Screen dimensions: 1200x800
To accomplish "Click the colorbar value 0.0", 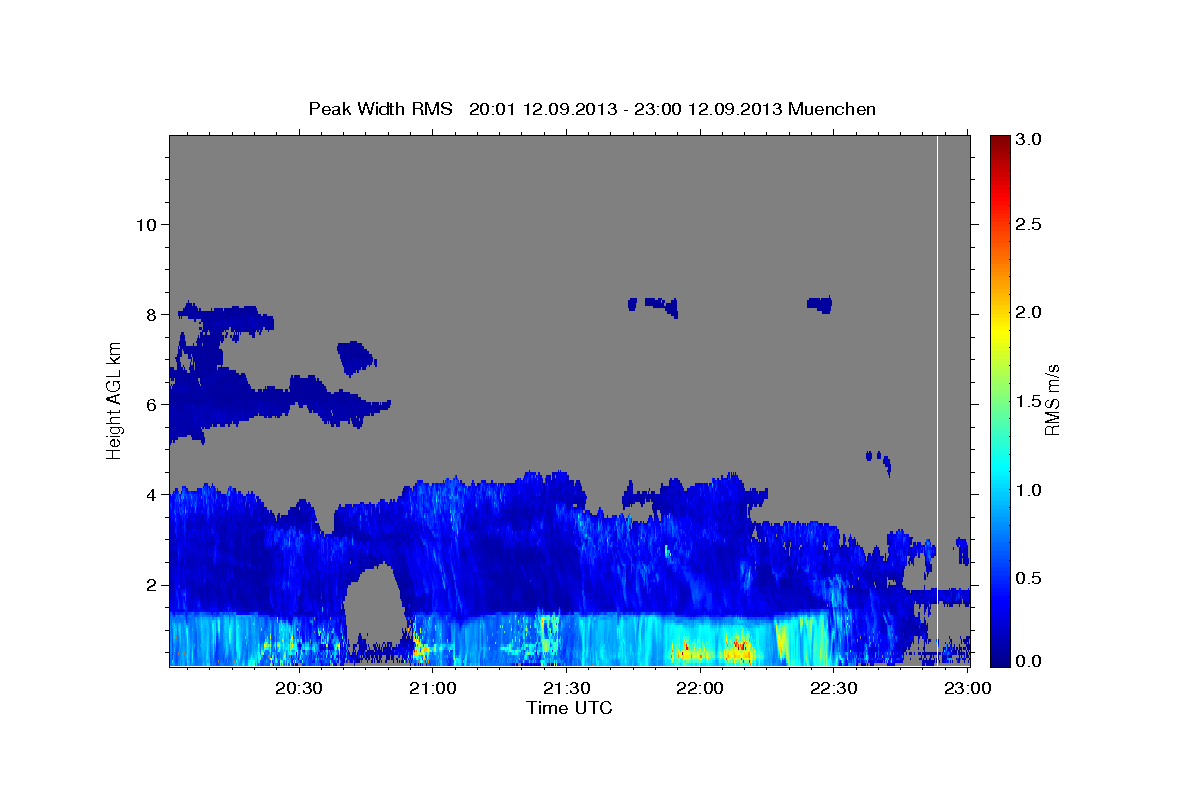I will pyautogui.click(x=1031, y=661).
